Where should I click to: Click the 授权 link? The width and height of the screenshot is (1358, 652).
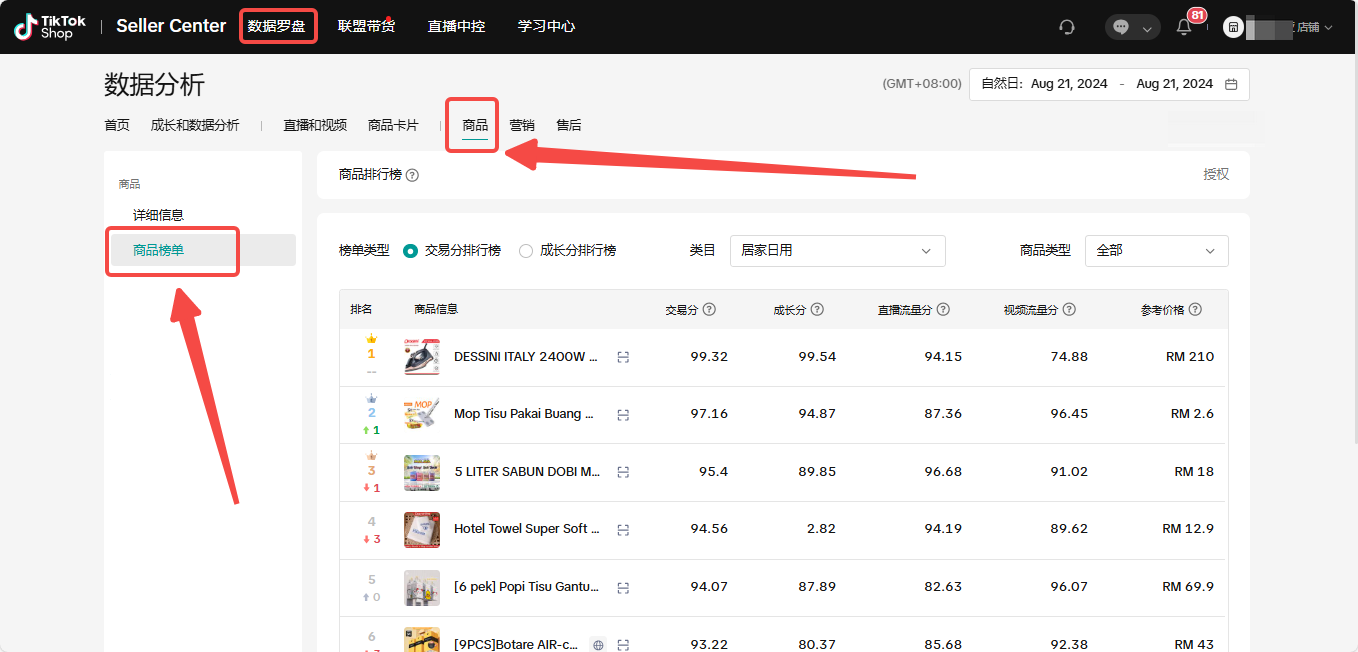(x=1215, y=174)
